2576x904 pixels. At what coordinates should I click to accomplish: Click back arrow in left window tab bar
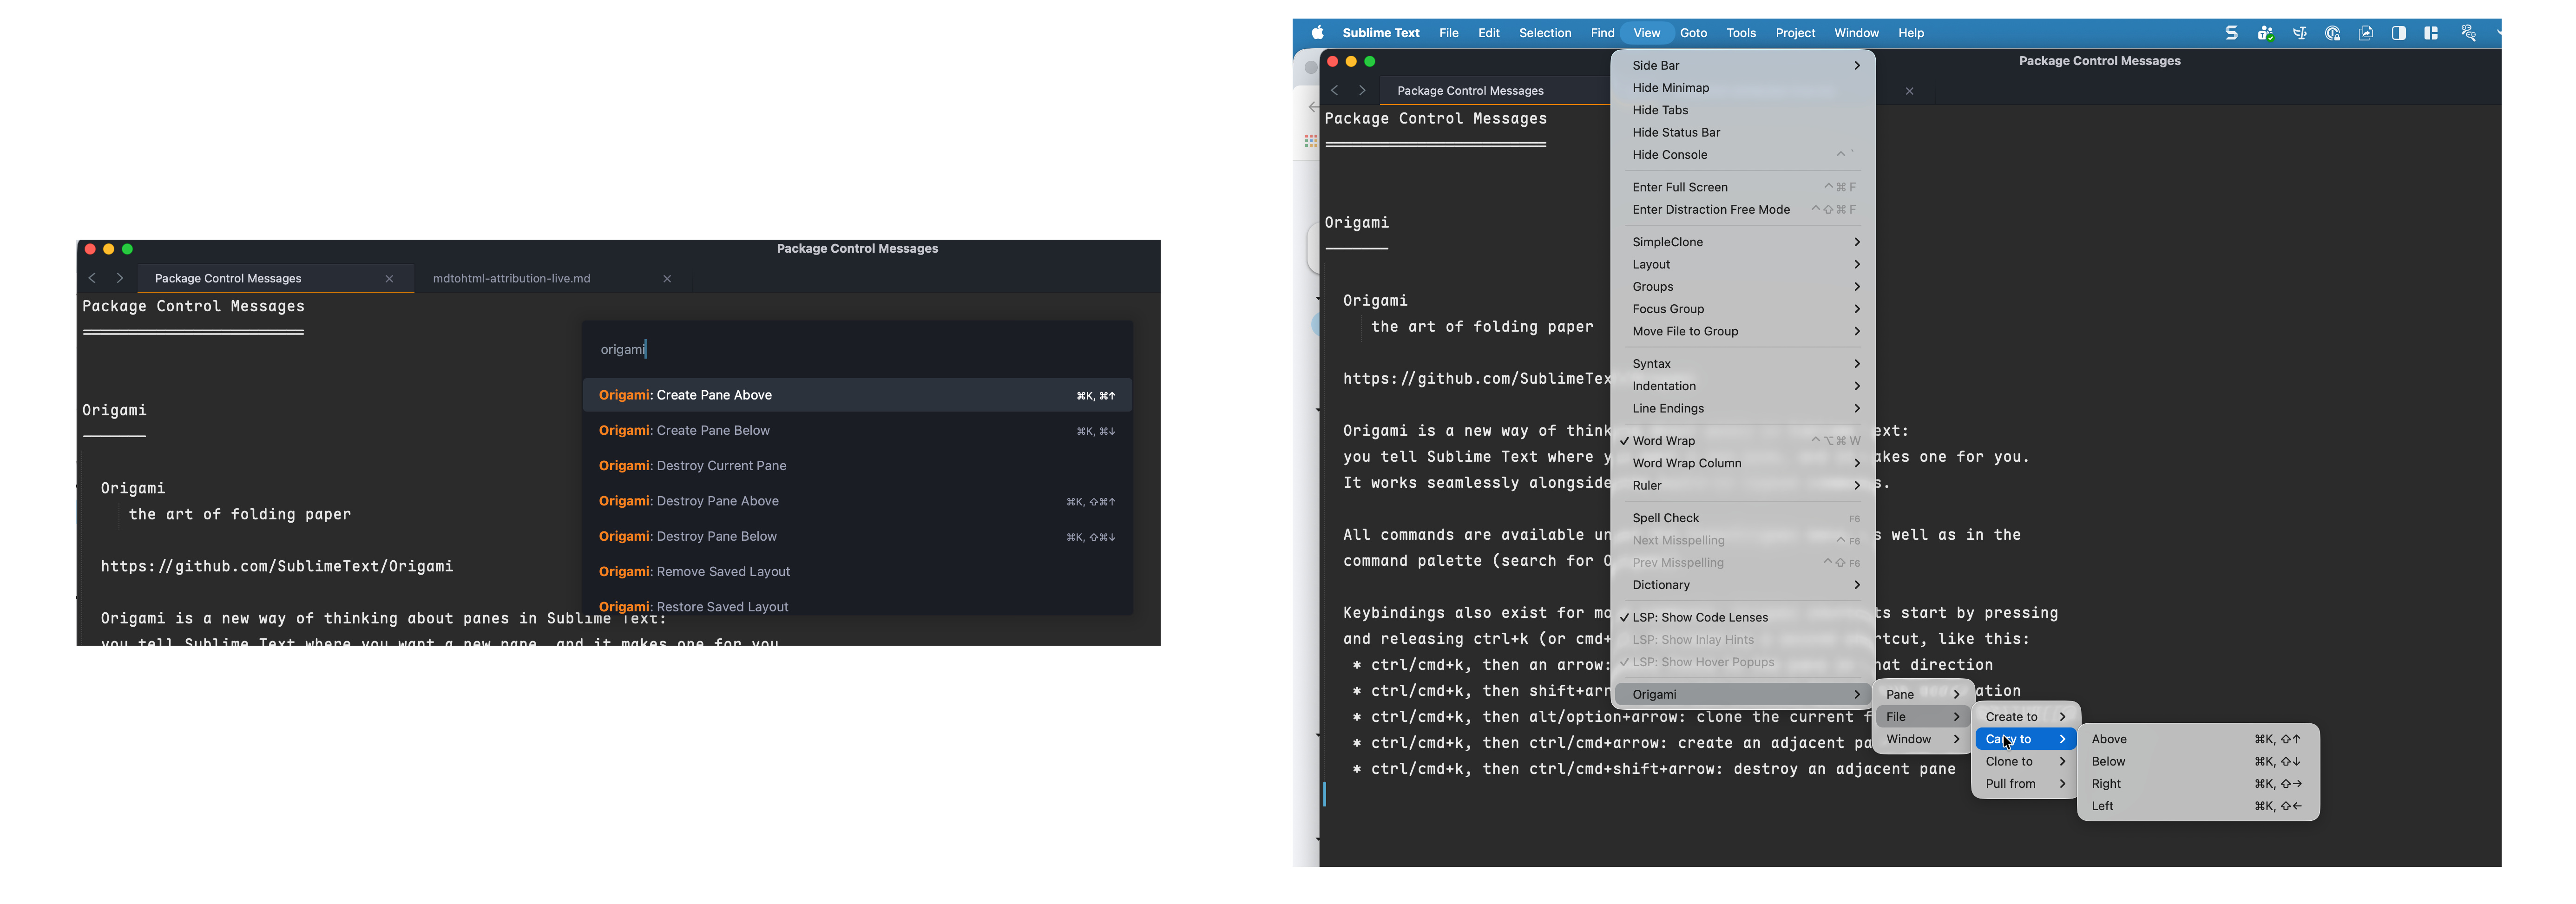click(92, 278)
